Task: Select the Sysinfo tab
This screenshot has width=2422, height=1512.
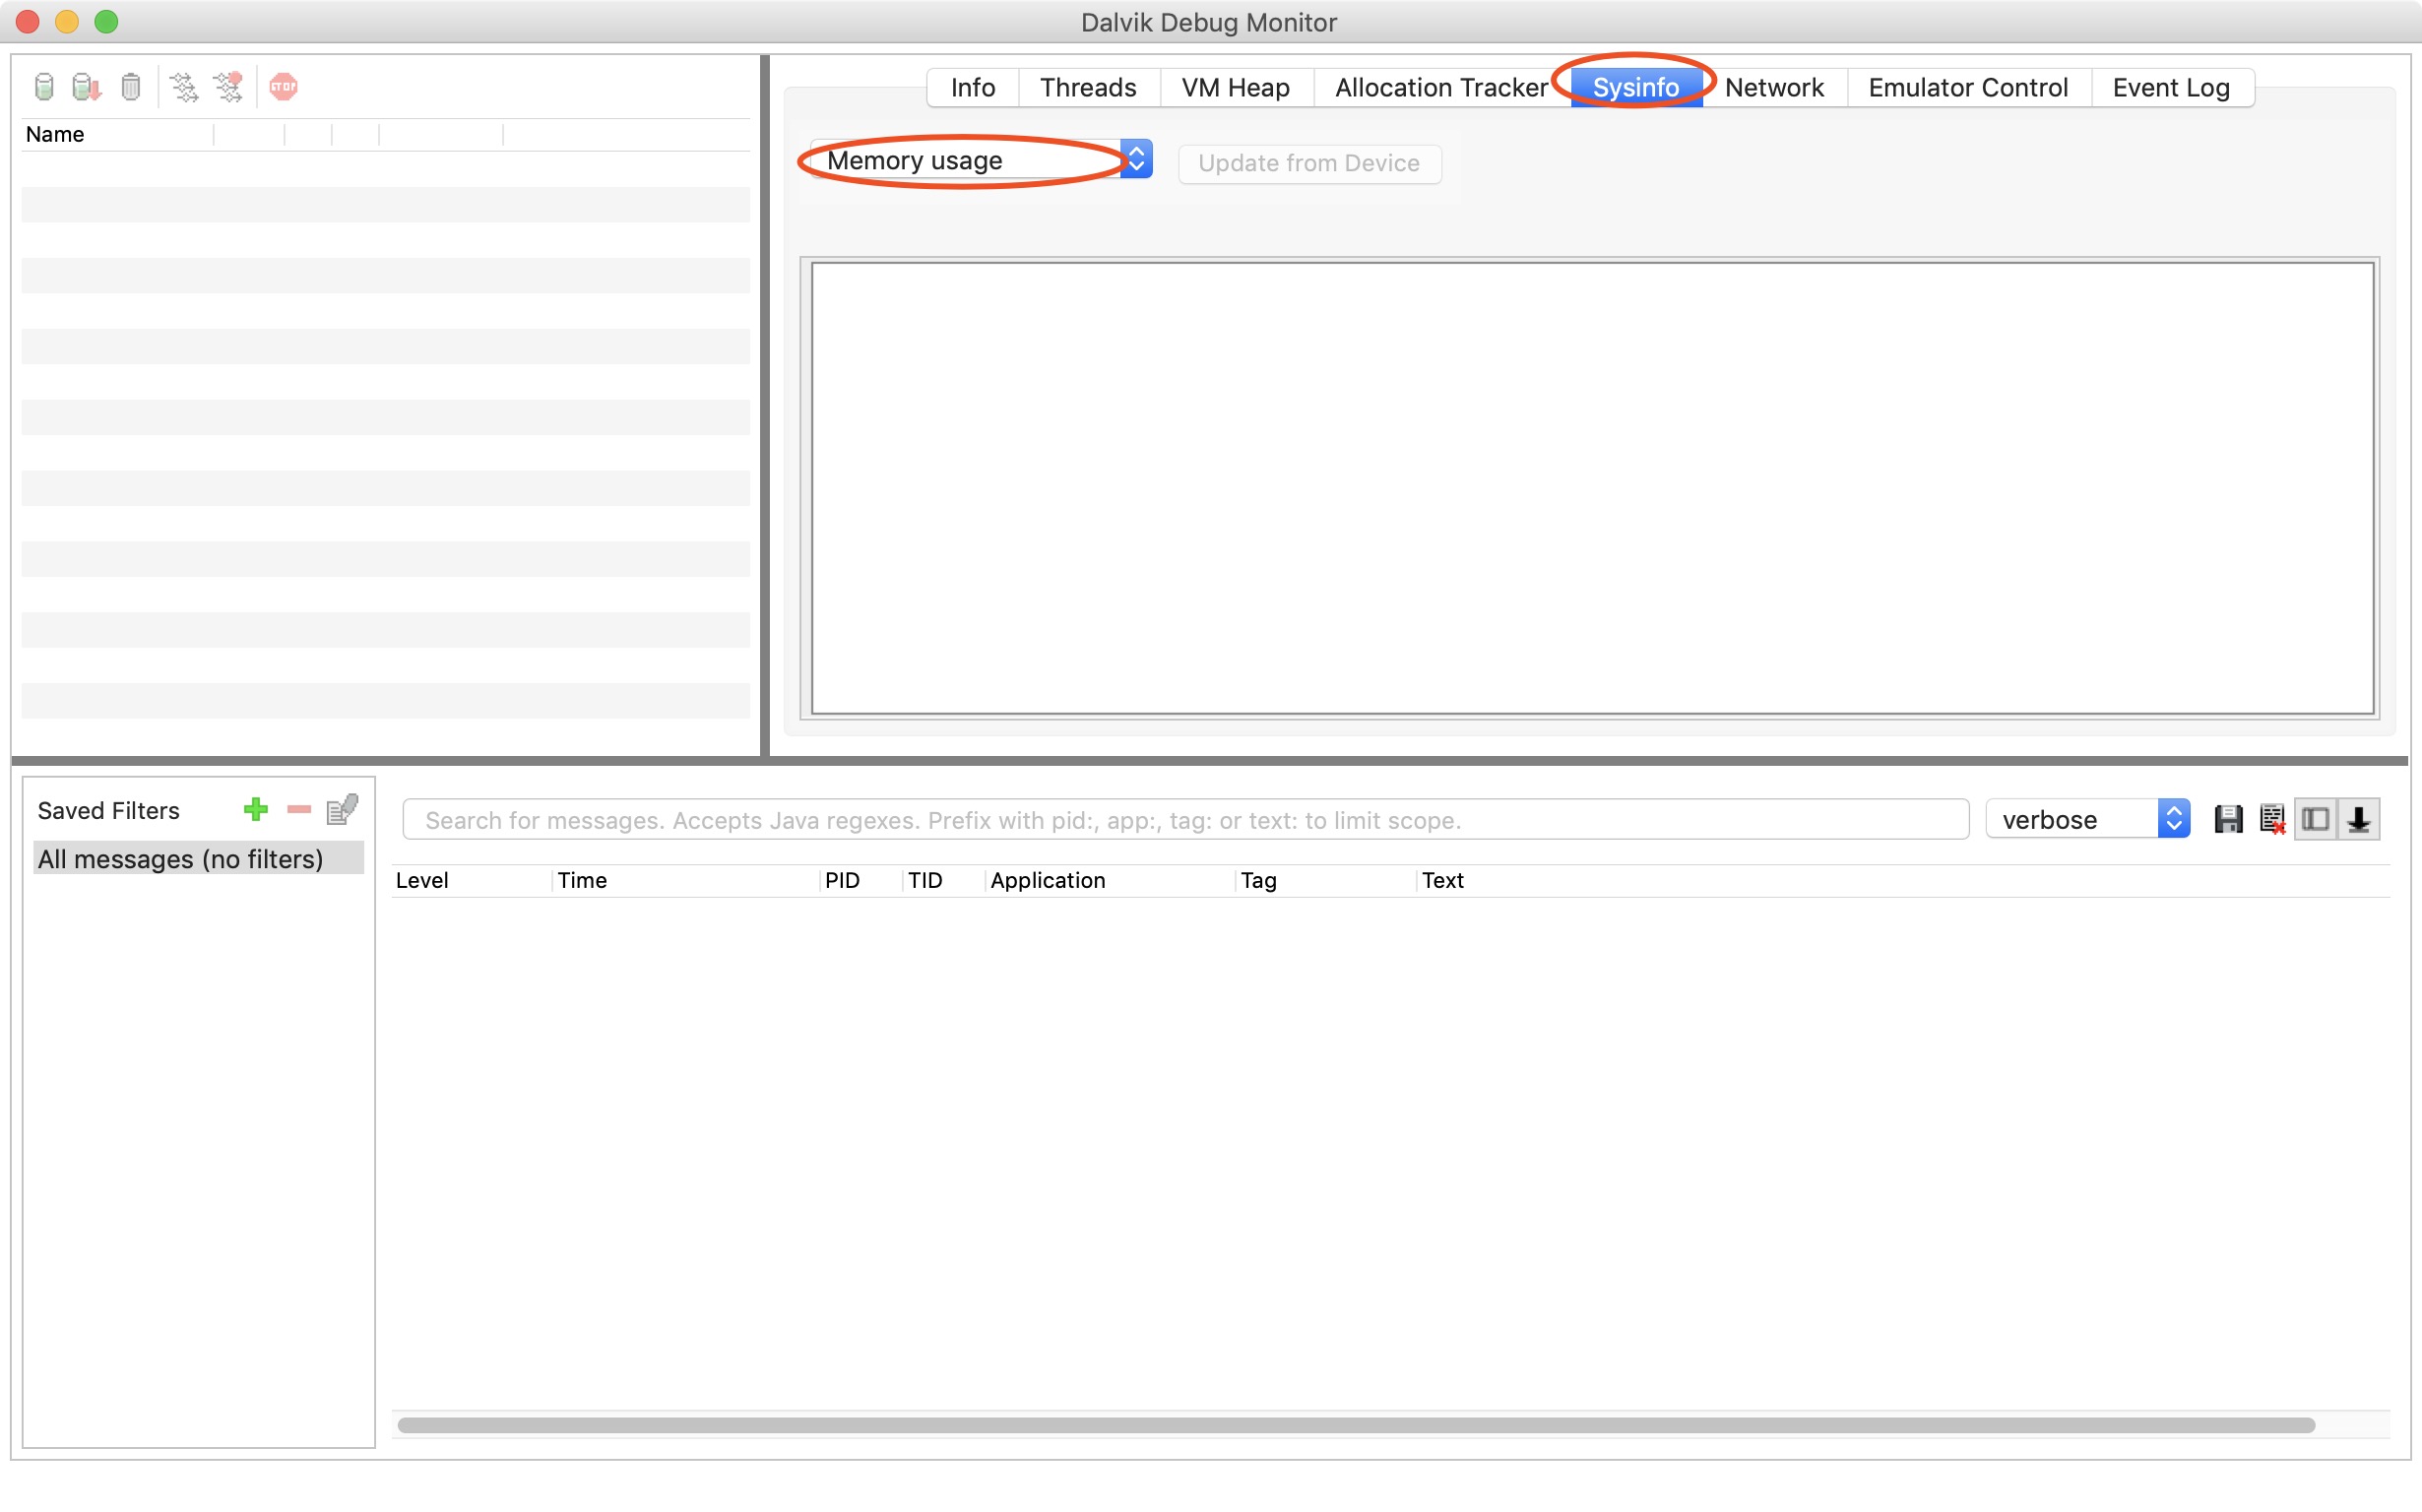Action: (1636, 87)
